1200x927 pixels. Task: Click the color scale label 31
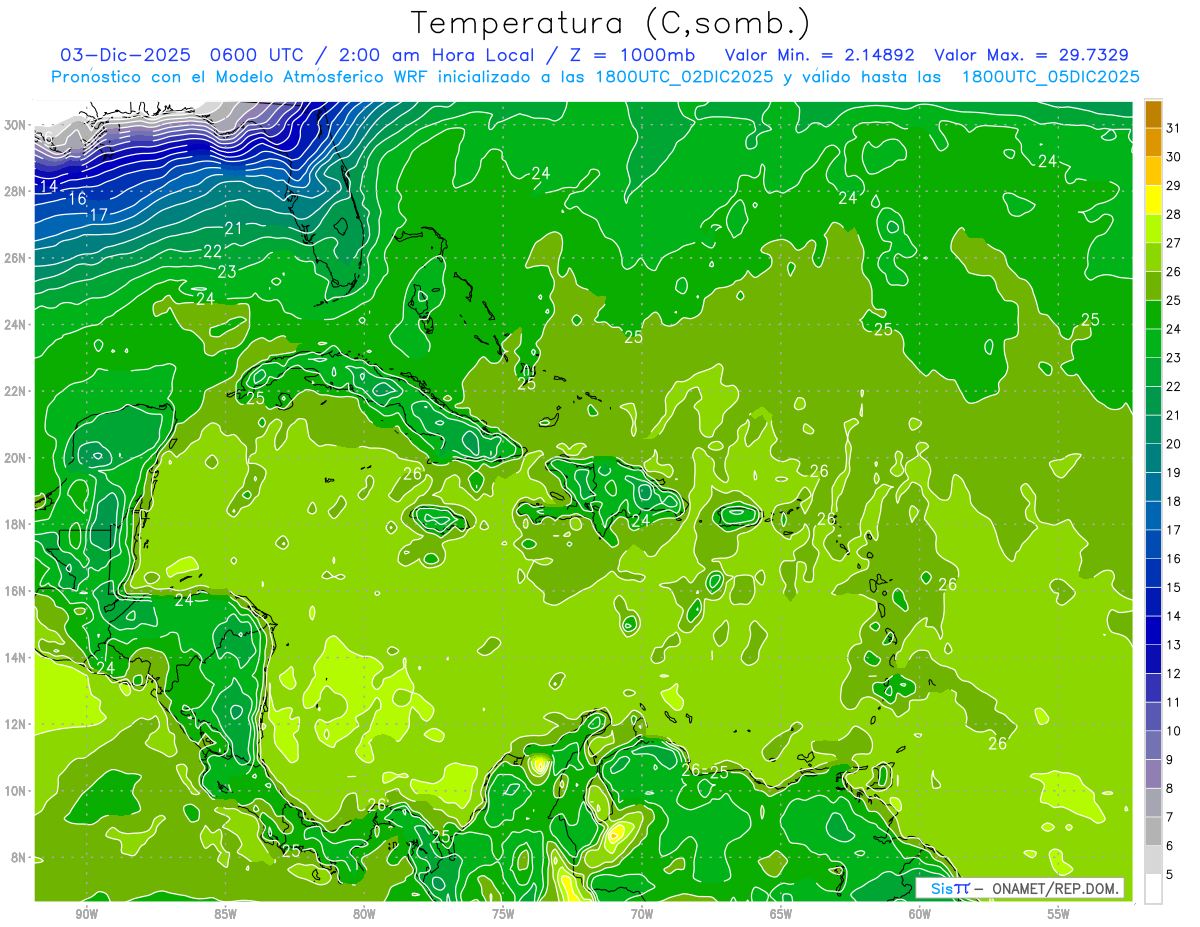[x=1173, y=127]
